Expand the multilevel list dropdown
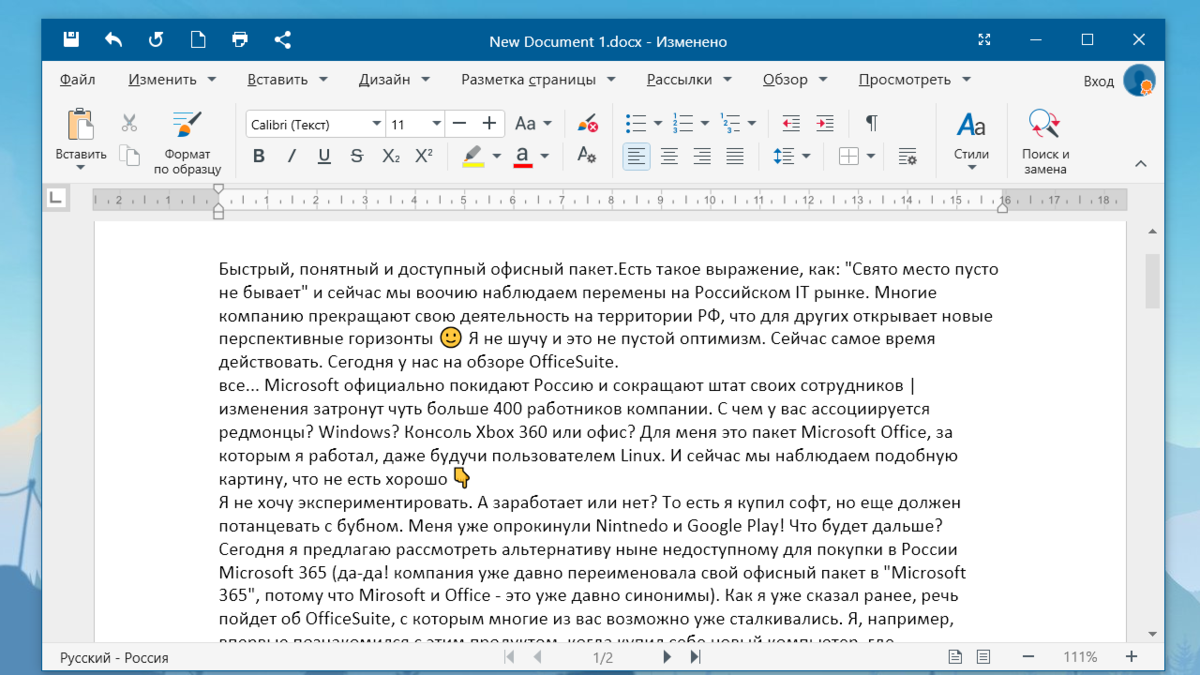 click(752, 124)
